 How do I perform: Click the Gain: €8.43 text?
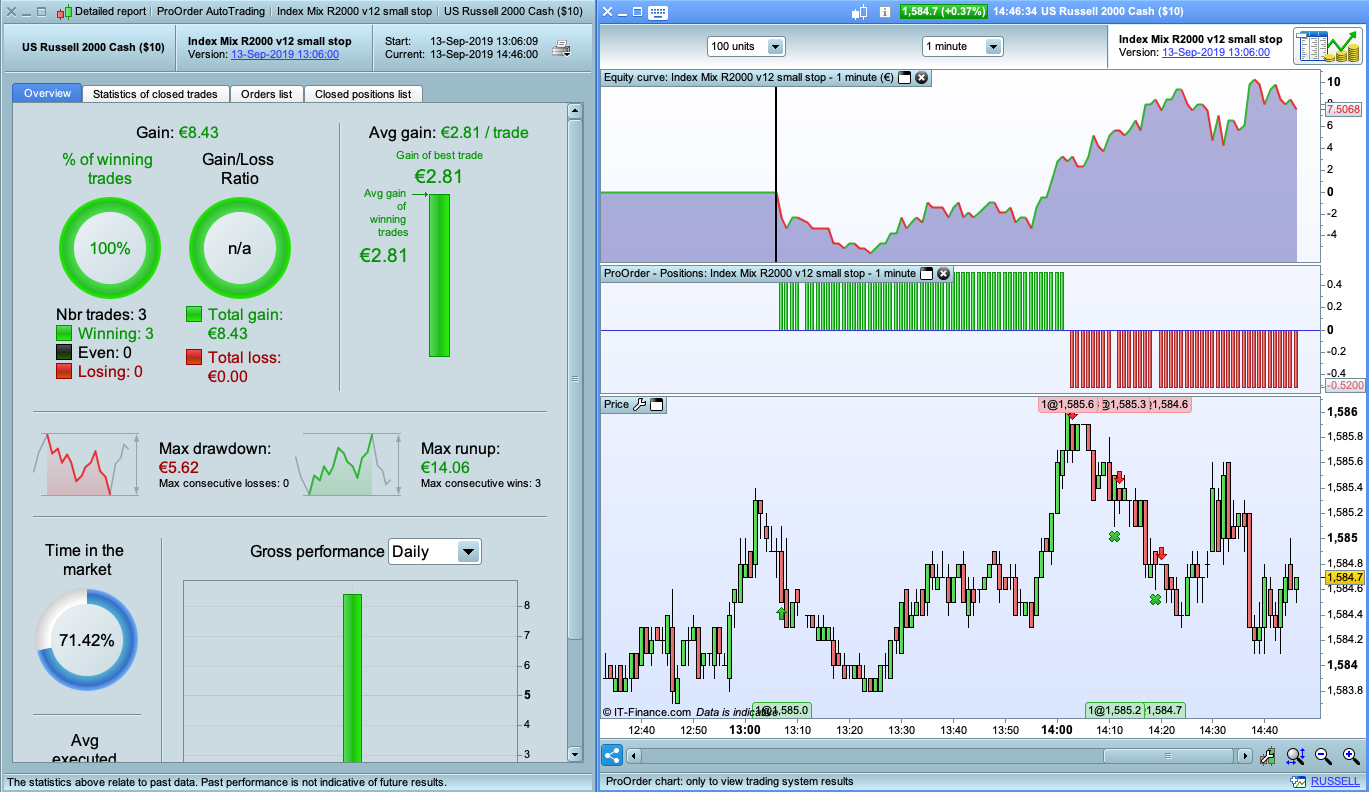[x=177, y=132]
